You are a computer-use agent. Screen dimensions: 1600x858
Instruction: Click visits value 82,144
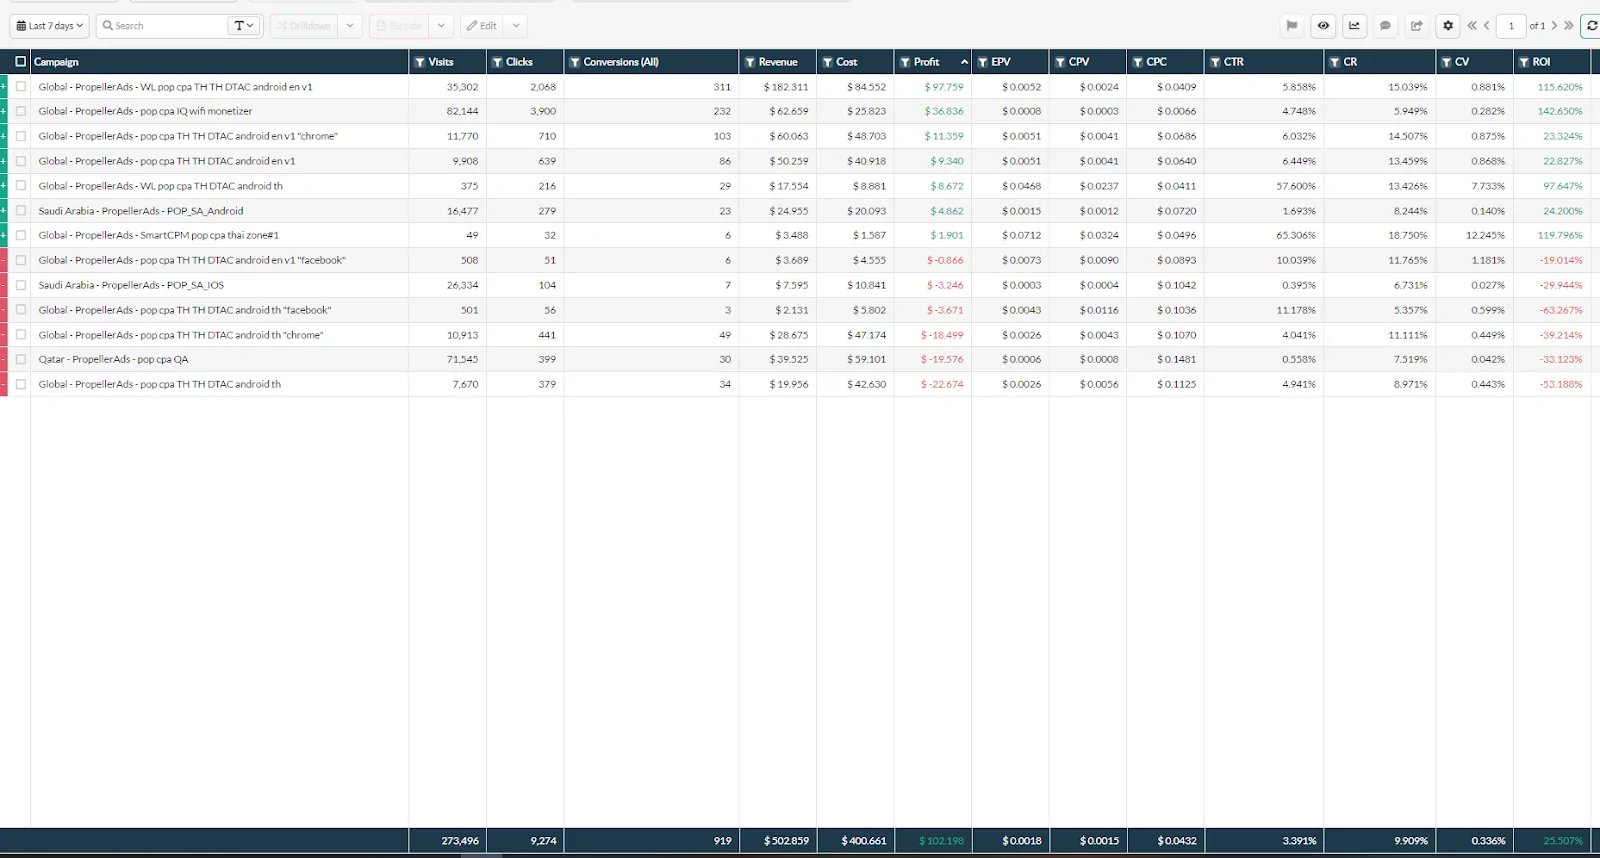(x=462, y=111)
